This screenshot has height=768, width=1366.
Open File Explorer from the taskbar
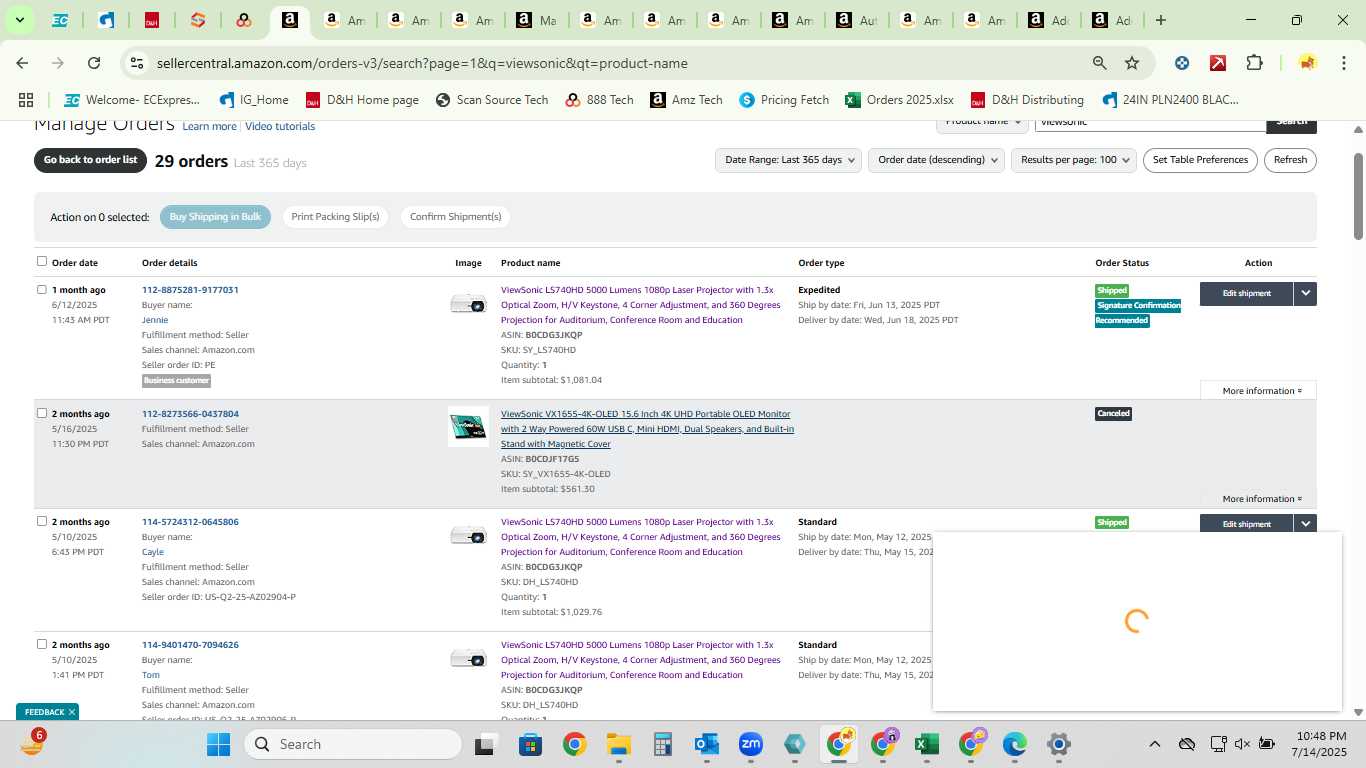pos(618,744)
